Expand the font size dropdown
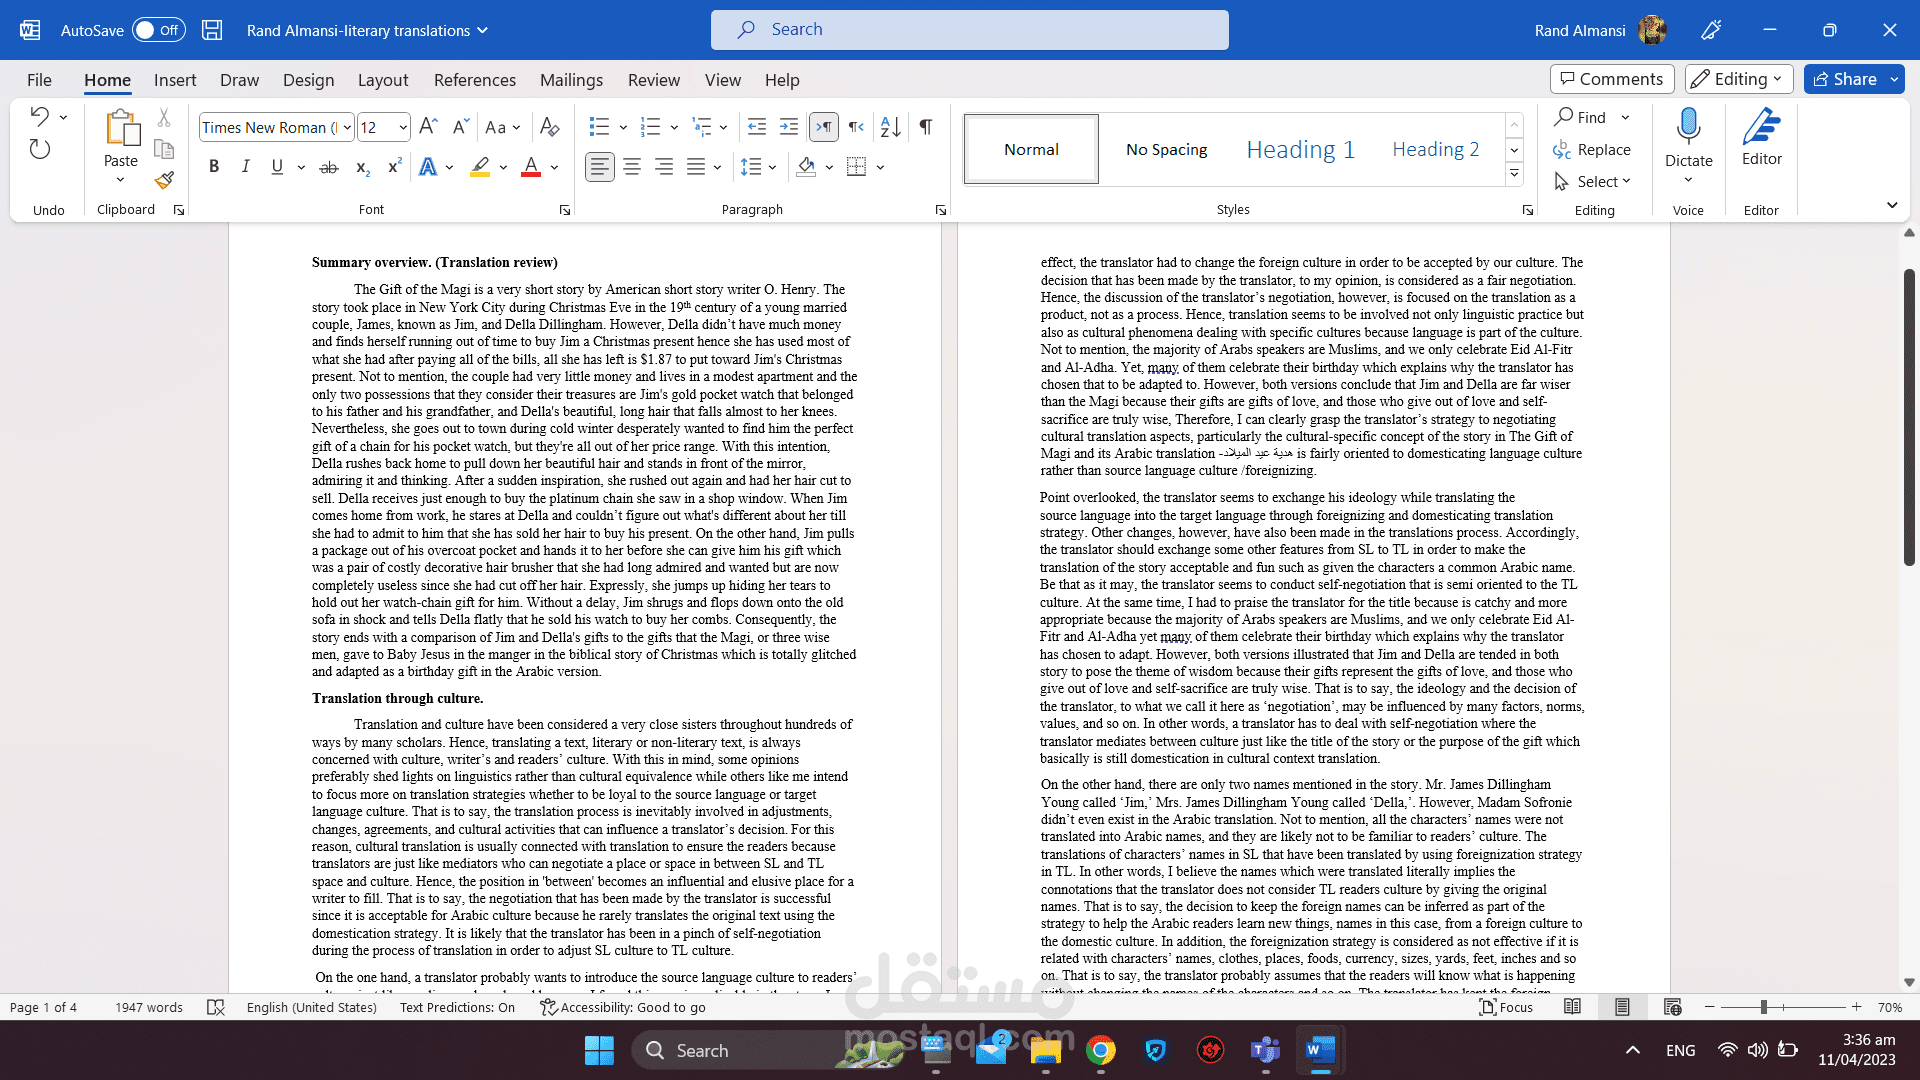The width and height of the screenshot is (1920, 1080). pos(403,127)
